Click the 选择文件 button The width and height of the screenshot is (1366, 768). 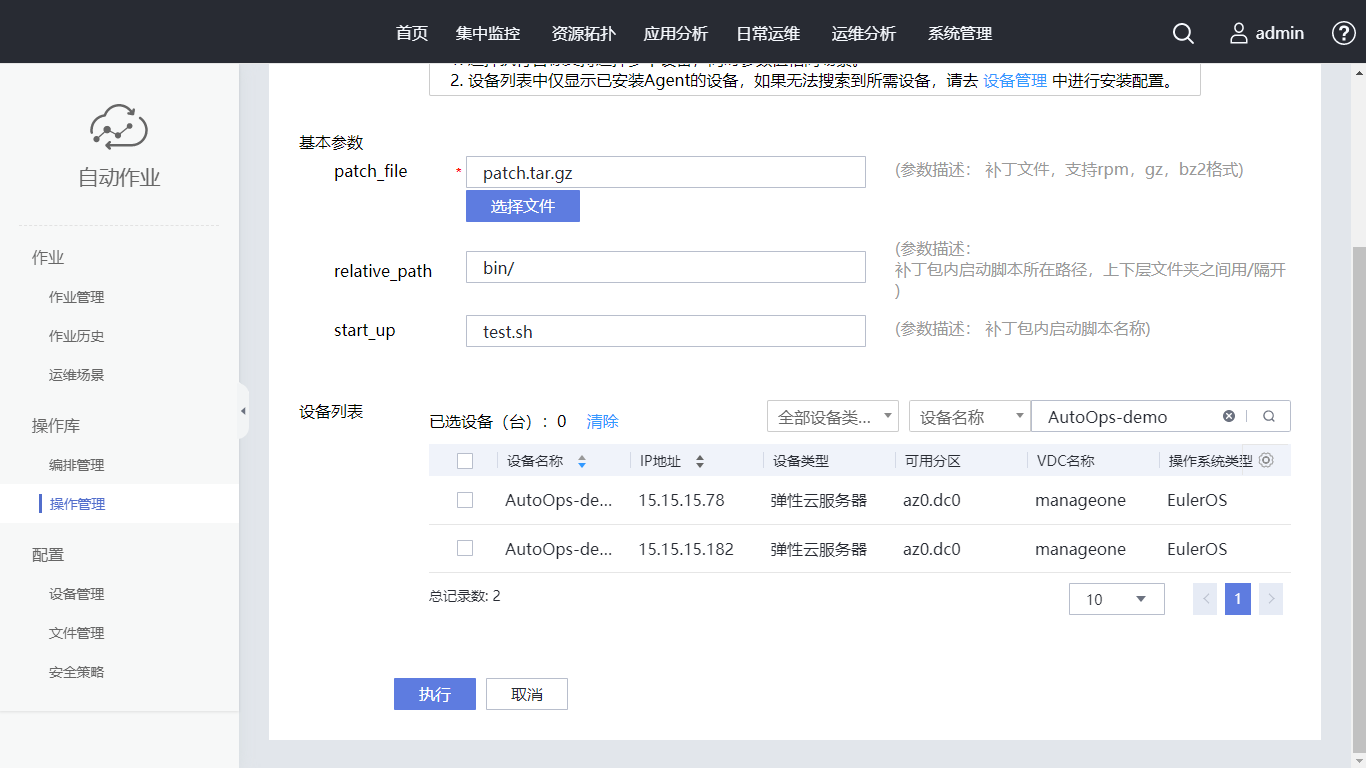tap(522, 206)
